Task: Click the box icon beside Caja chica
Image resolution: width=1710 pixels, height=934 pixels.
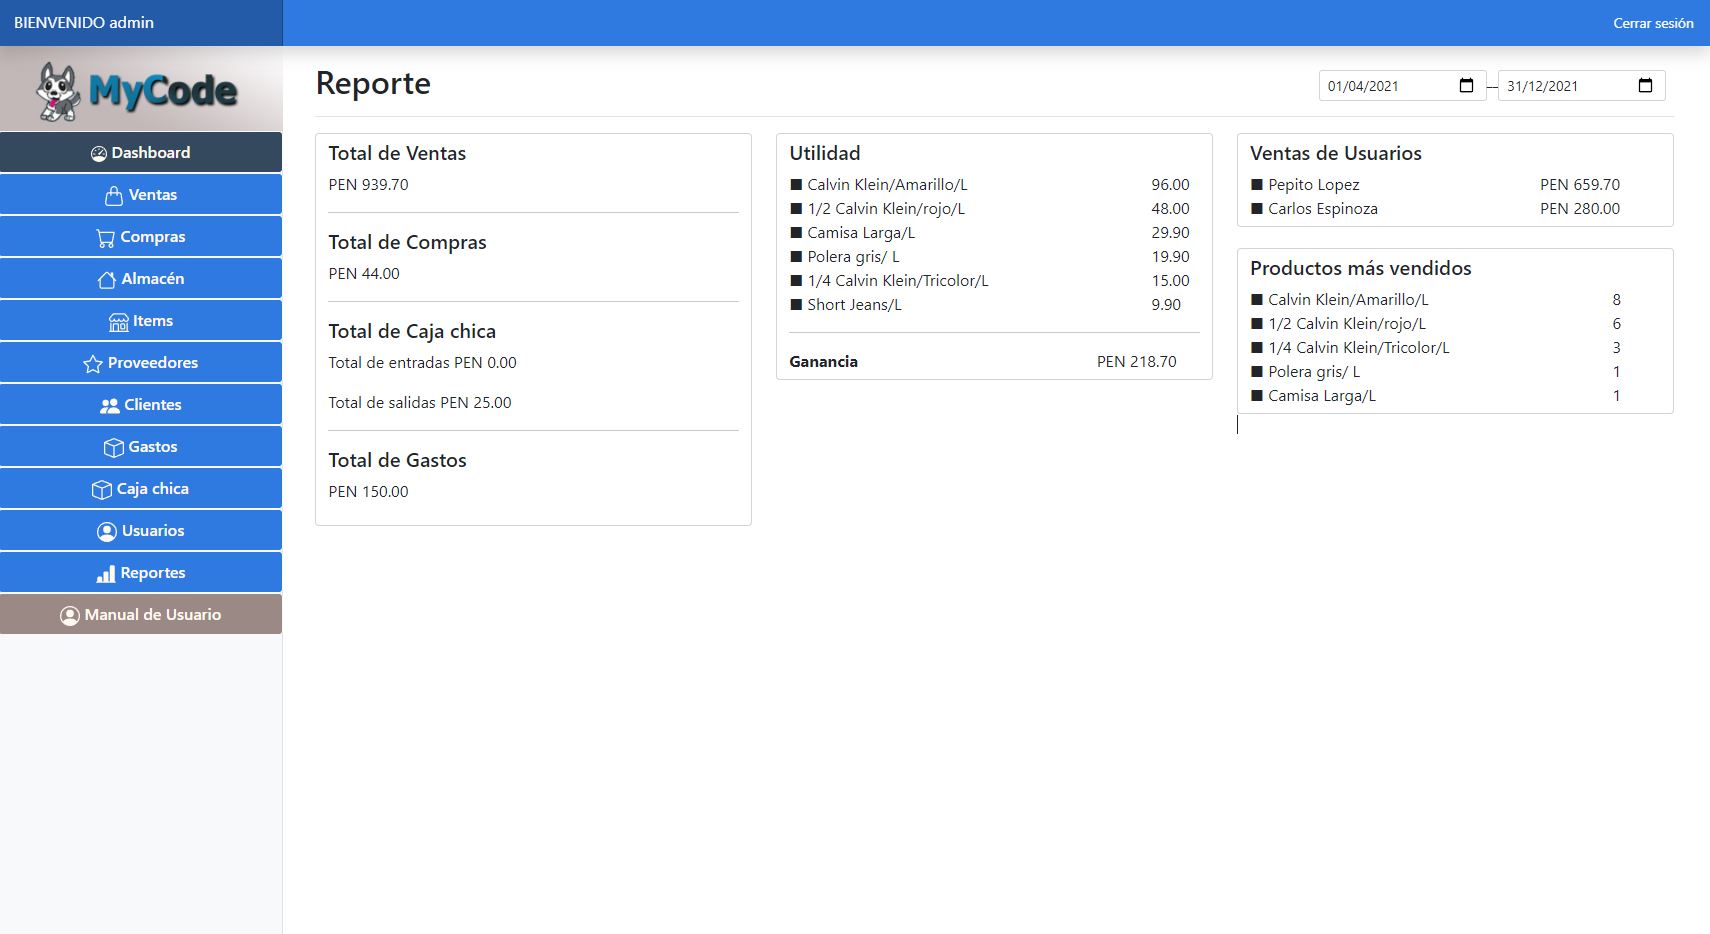Action: pos(101,490)
